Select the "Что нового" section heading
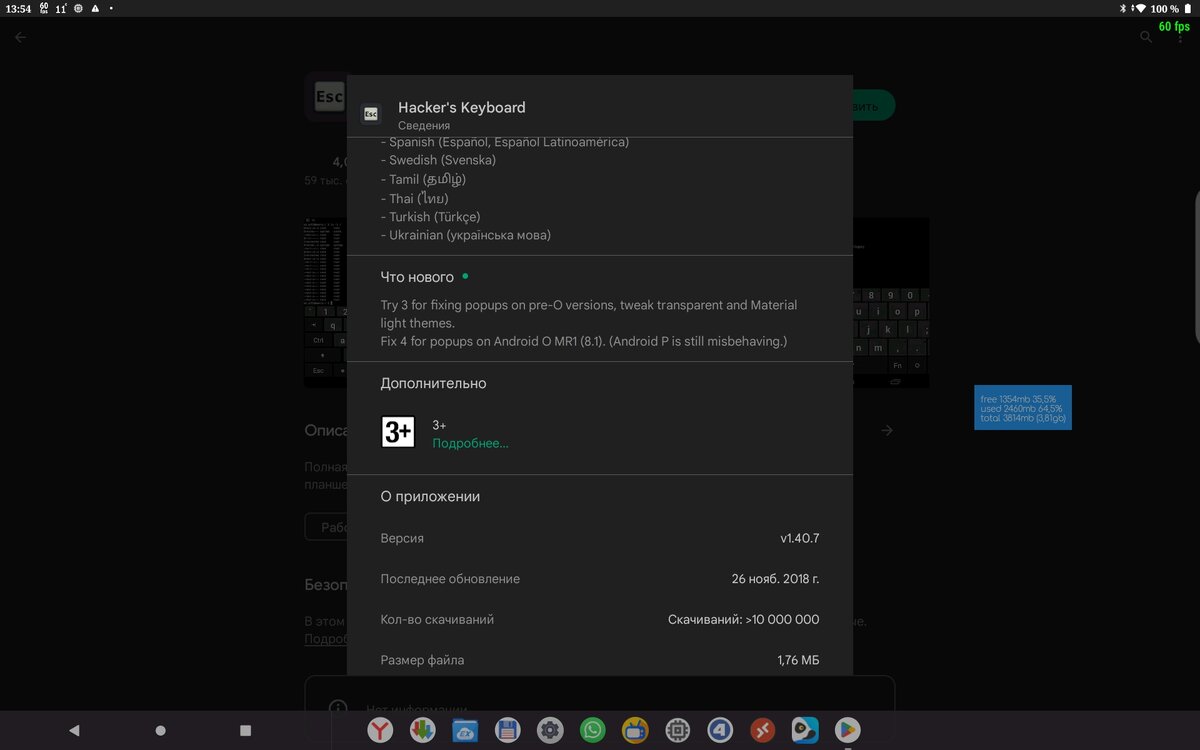Image resolution: width=1200 pixels, height=750 pixels. (x=417, y=277)
